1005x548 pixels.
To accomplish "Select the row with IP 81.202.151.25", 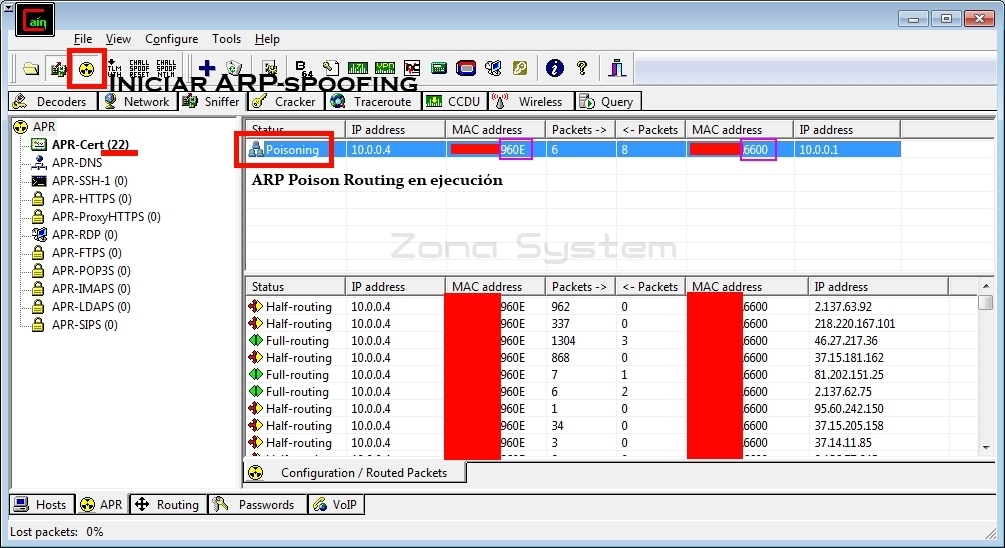I will coord(612,374).
